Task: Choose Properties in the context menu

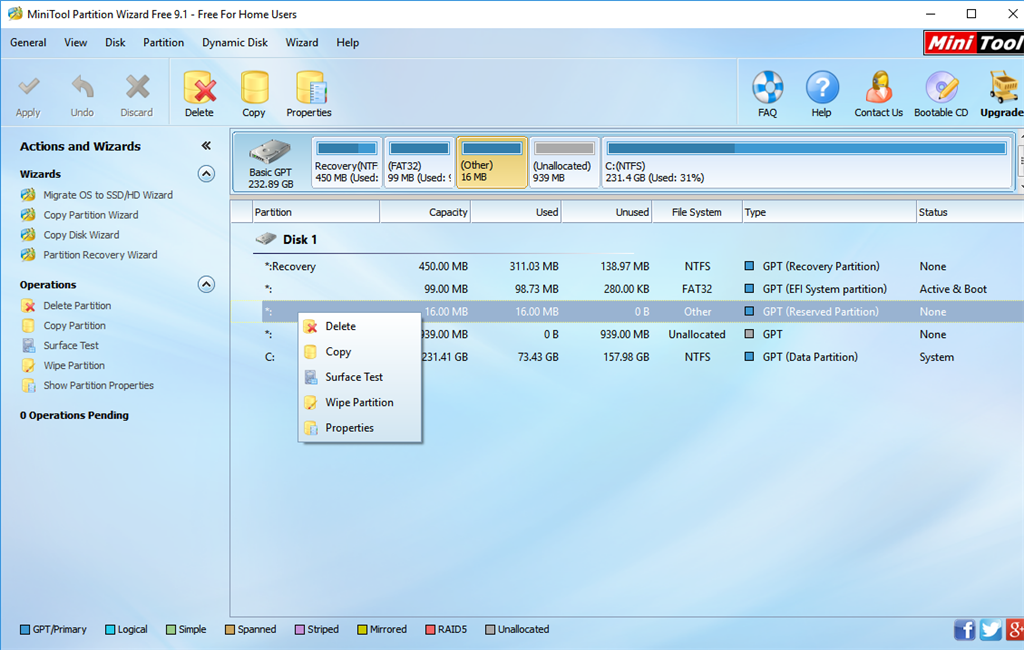Action: (359, 428)
